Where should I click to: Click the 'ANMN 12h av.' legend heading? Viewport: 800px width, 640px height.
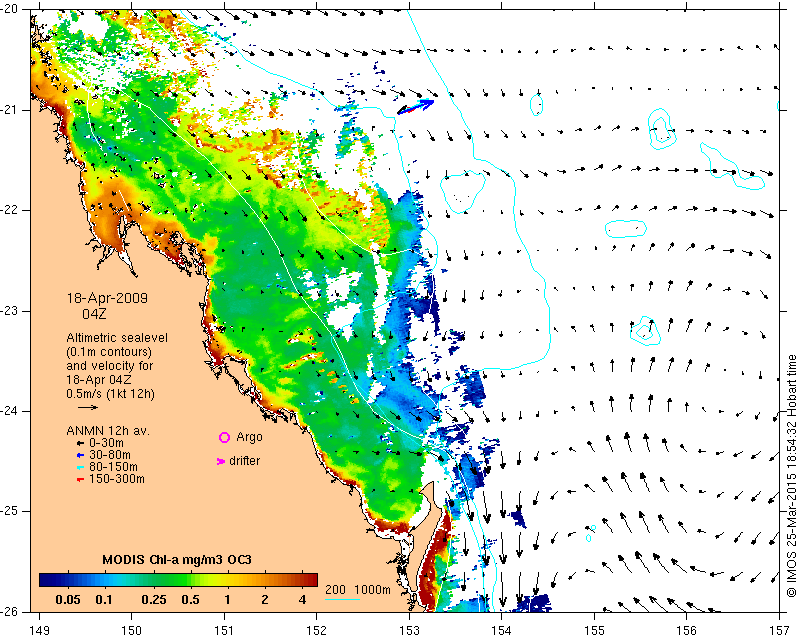[x=108, y=431]
